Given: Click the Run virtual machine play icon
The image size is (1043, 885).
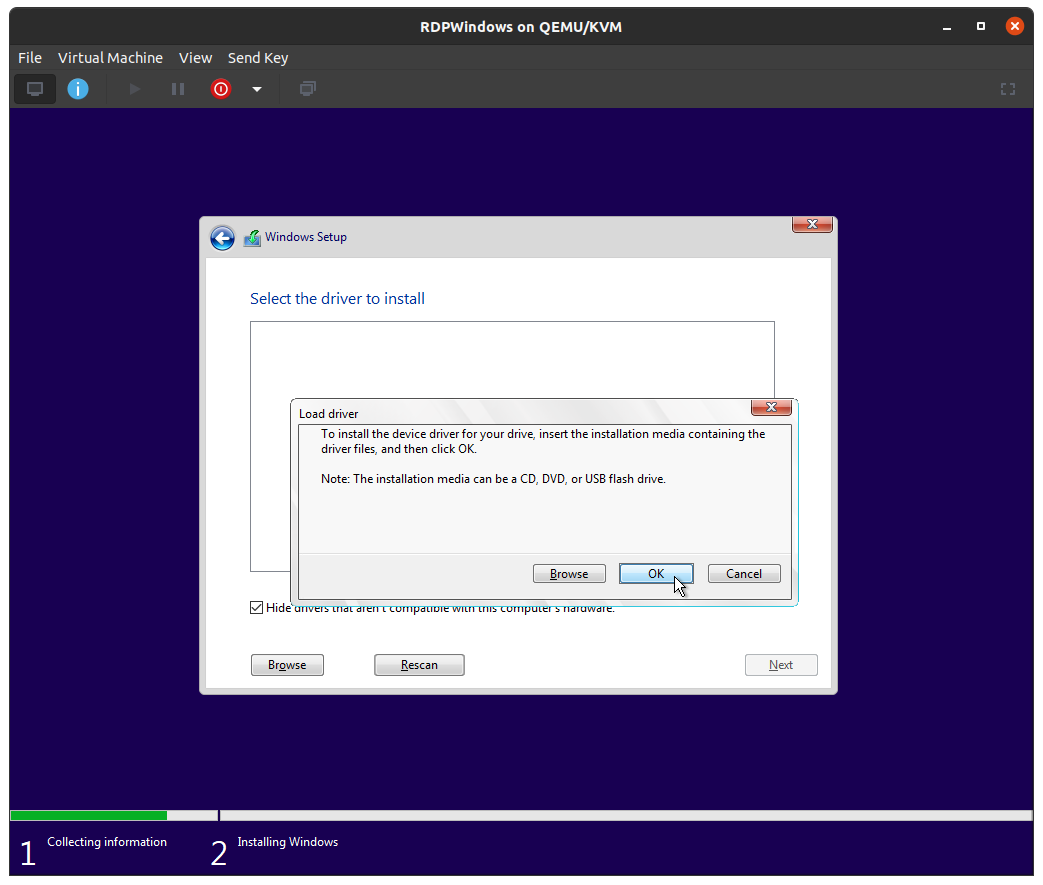Looking at the screenshot, I should click(x=135, y=89).
